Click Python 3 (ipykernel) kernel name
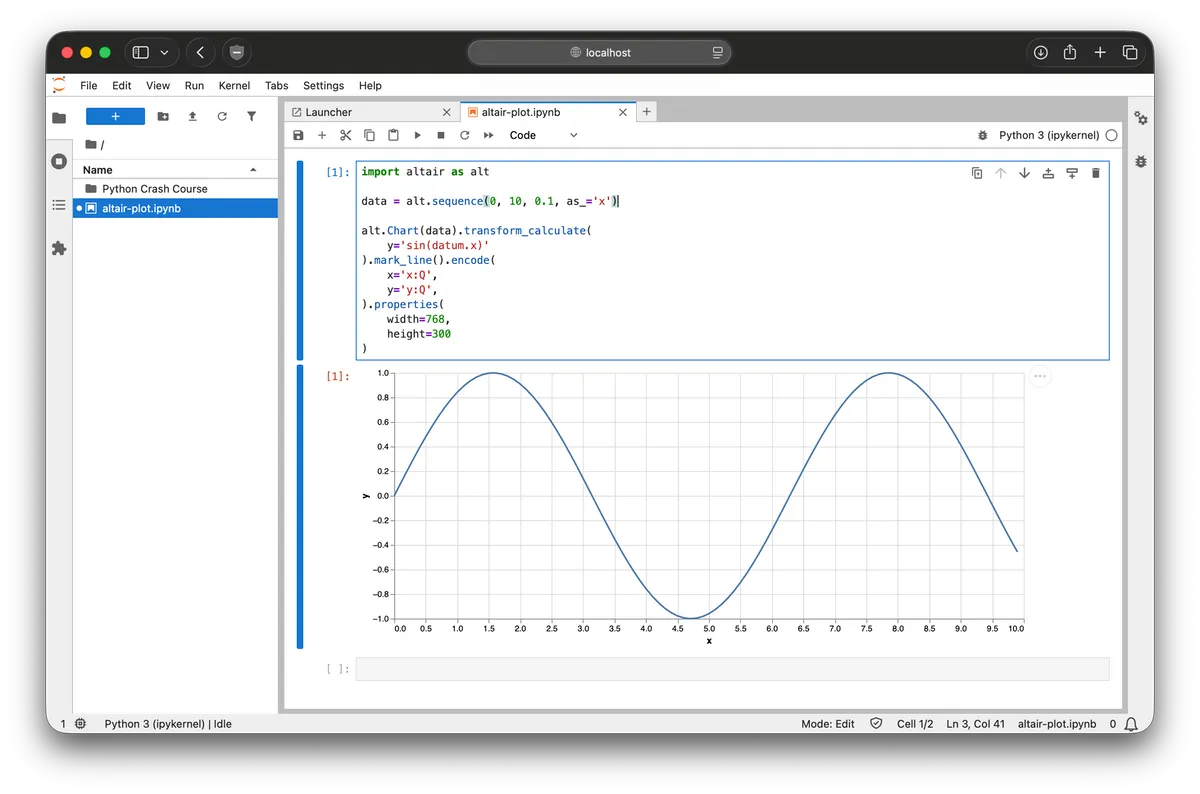The width and height of the screenshot is (1200, 794). click(1049, 135)
